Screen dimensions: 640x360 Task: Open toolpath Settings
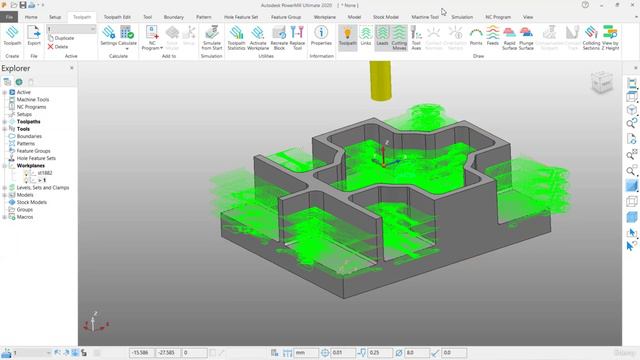(109, 36)
